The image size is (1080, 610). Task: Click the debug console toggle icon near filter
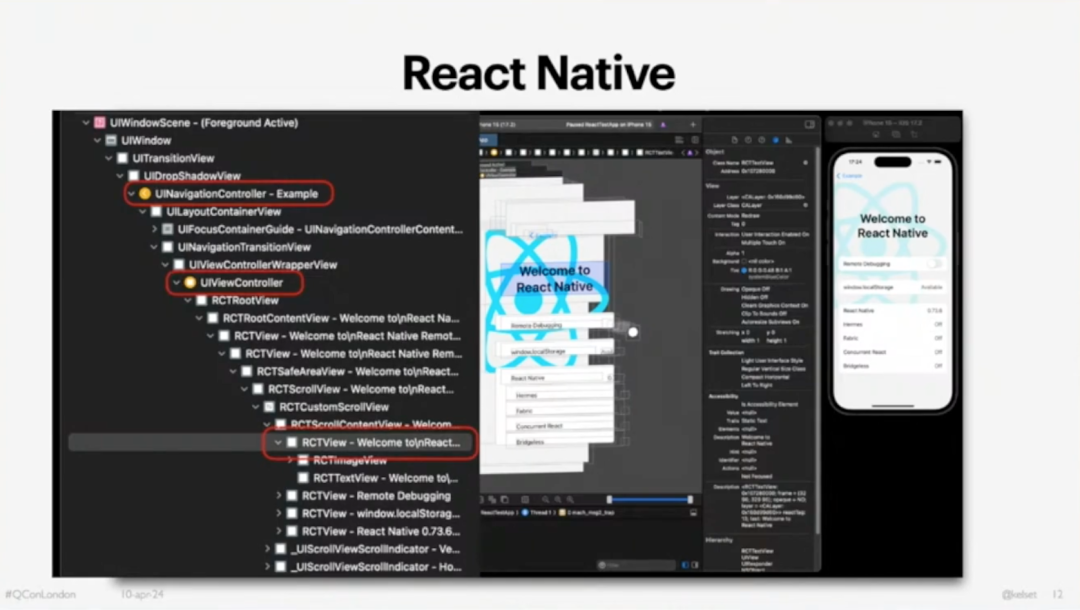tap(695, 565)
